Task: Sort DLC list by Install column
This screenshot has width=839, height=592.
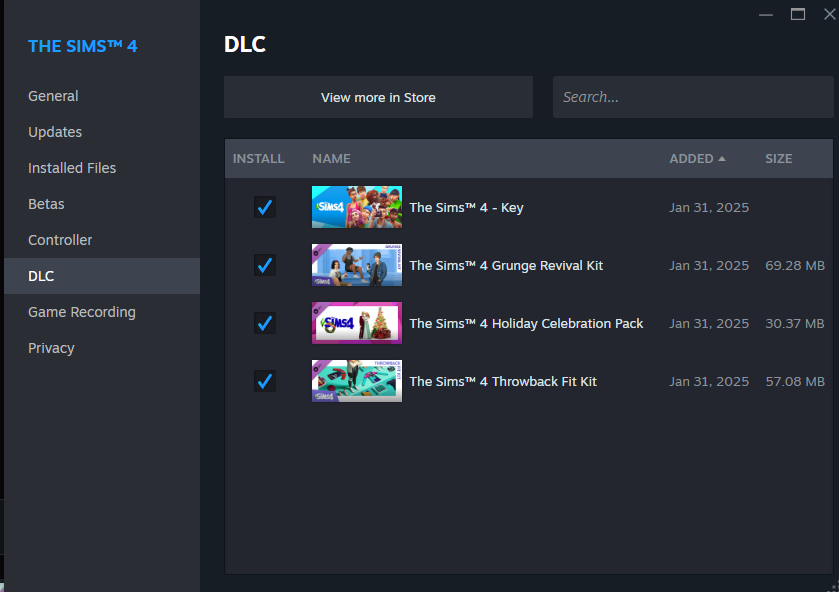Action: click(258, 158)
